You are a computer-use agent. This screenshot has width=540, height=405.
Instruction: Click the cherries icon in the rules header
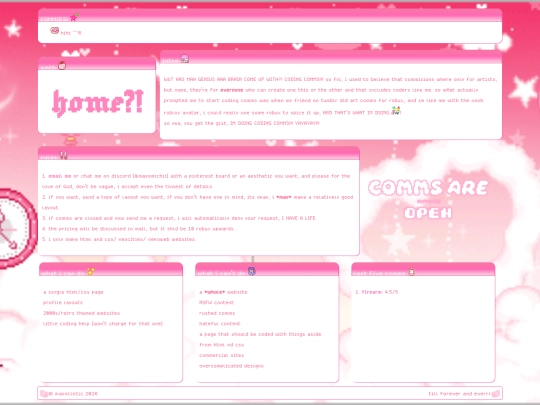[x=64, y=156]
